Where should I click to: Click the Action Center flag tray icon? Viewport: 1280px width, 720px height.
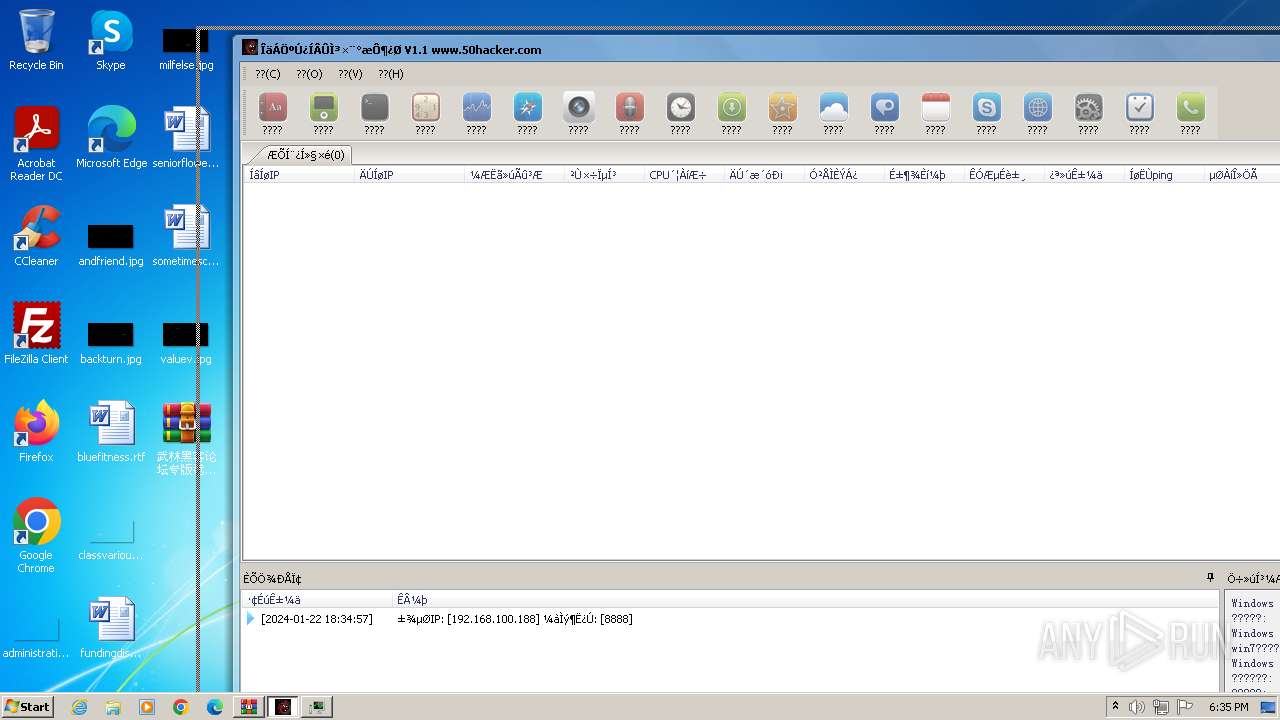coord(1185,707)
